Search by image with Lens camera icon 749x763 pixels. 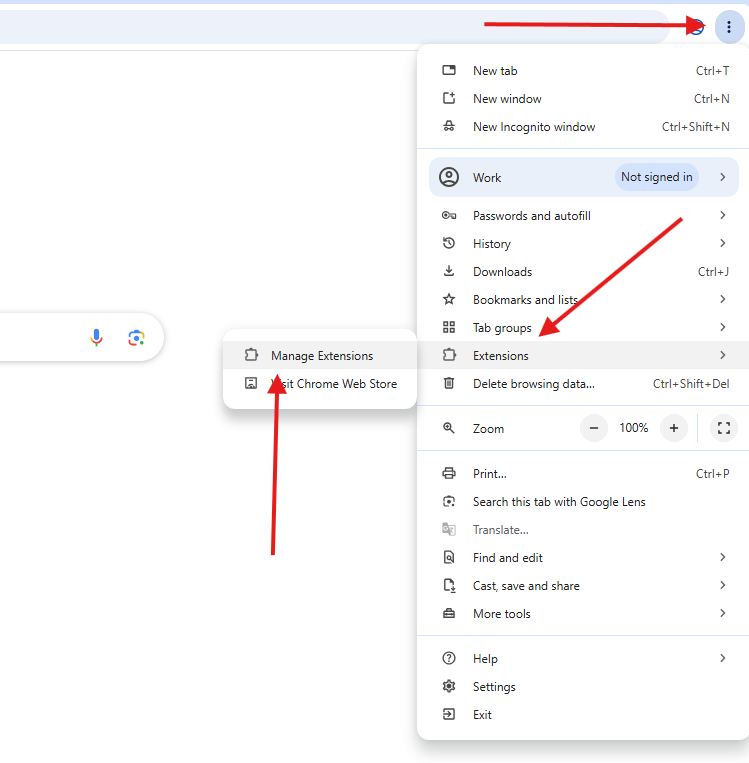(x=136, y=338)
